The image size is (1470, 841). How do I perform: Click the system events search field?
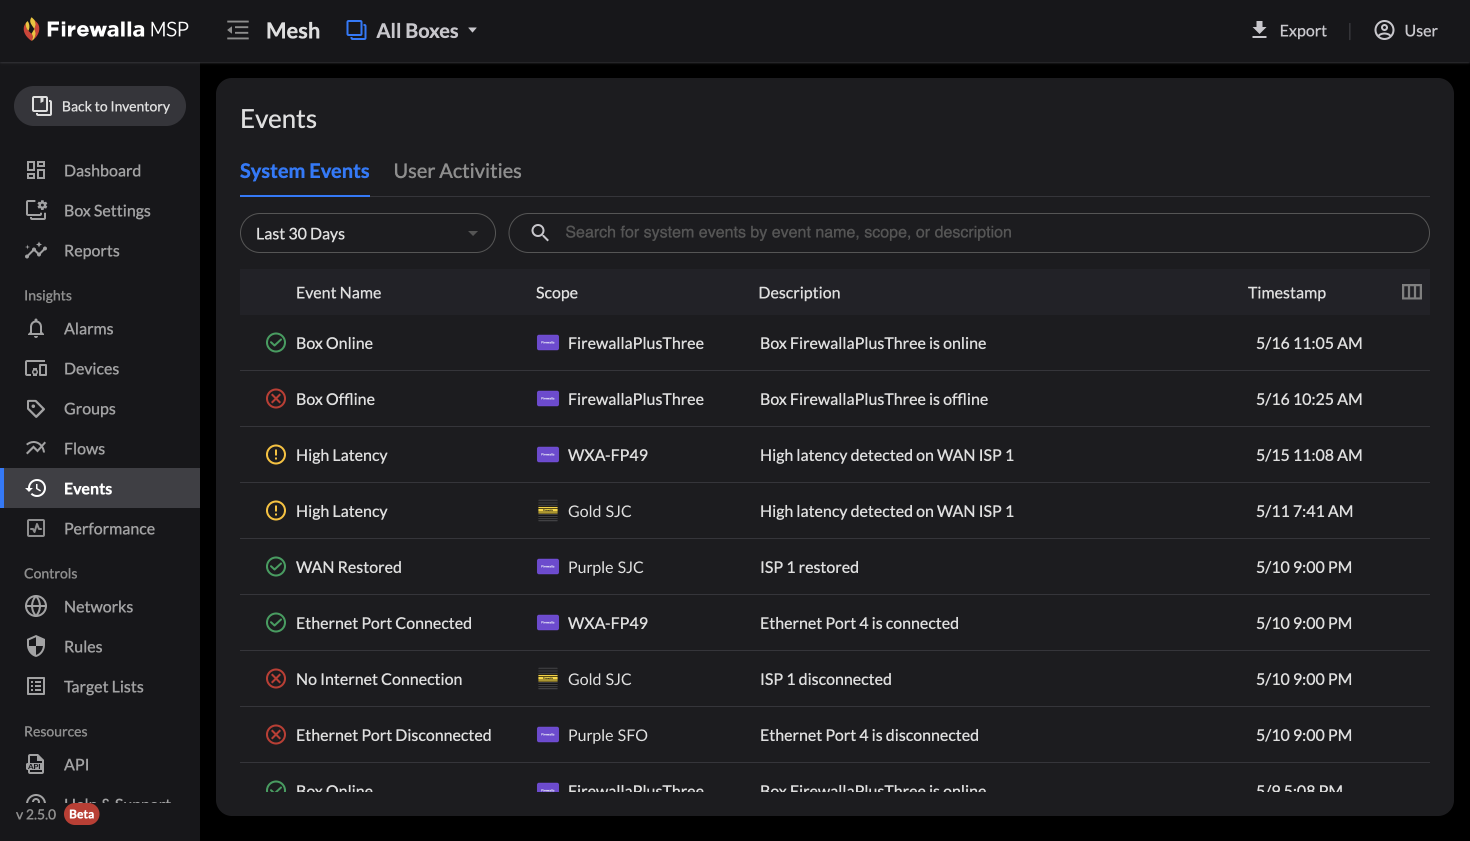click(969, 233)
